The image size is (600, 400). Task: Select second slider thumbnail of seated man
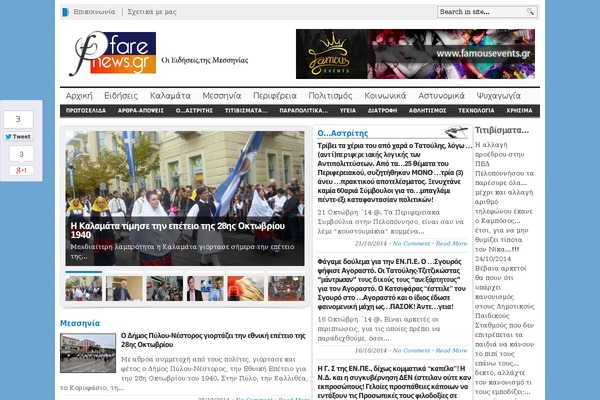coord(124,288)
